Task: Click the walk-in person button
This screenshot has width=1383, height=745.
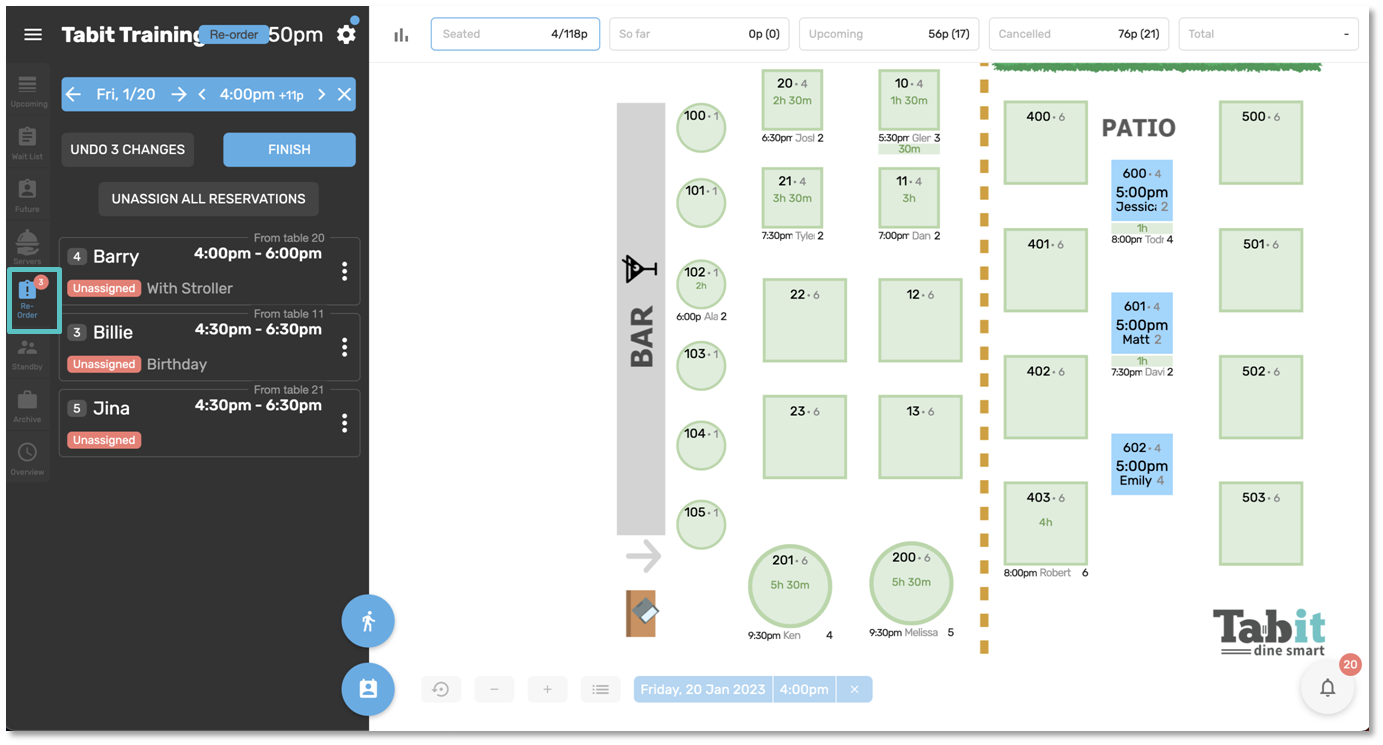Action: point(368,622)
